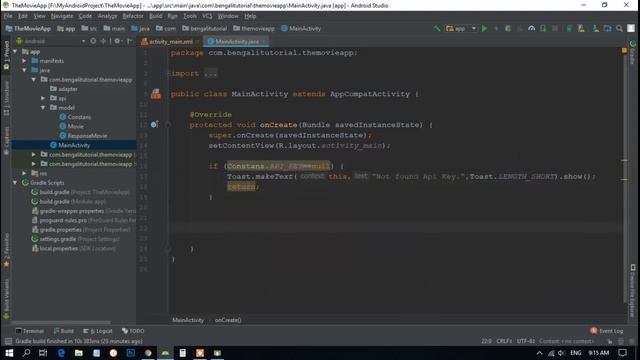Expand the res folder

(x=24, y=173)
